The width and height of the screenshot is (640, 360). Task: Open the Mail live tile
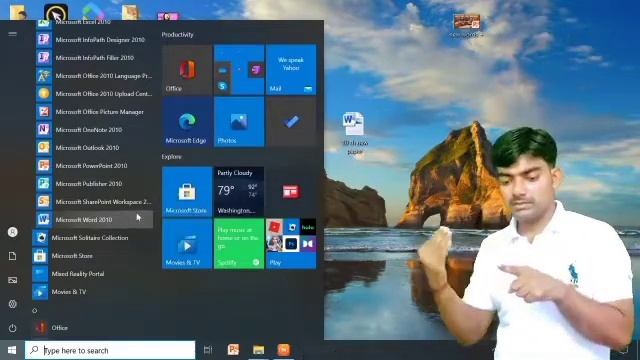tap(291, 70)
